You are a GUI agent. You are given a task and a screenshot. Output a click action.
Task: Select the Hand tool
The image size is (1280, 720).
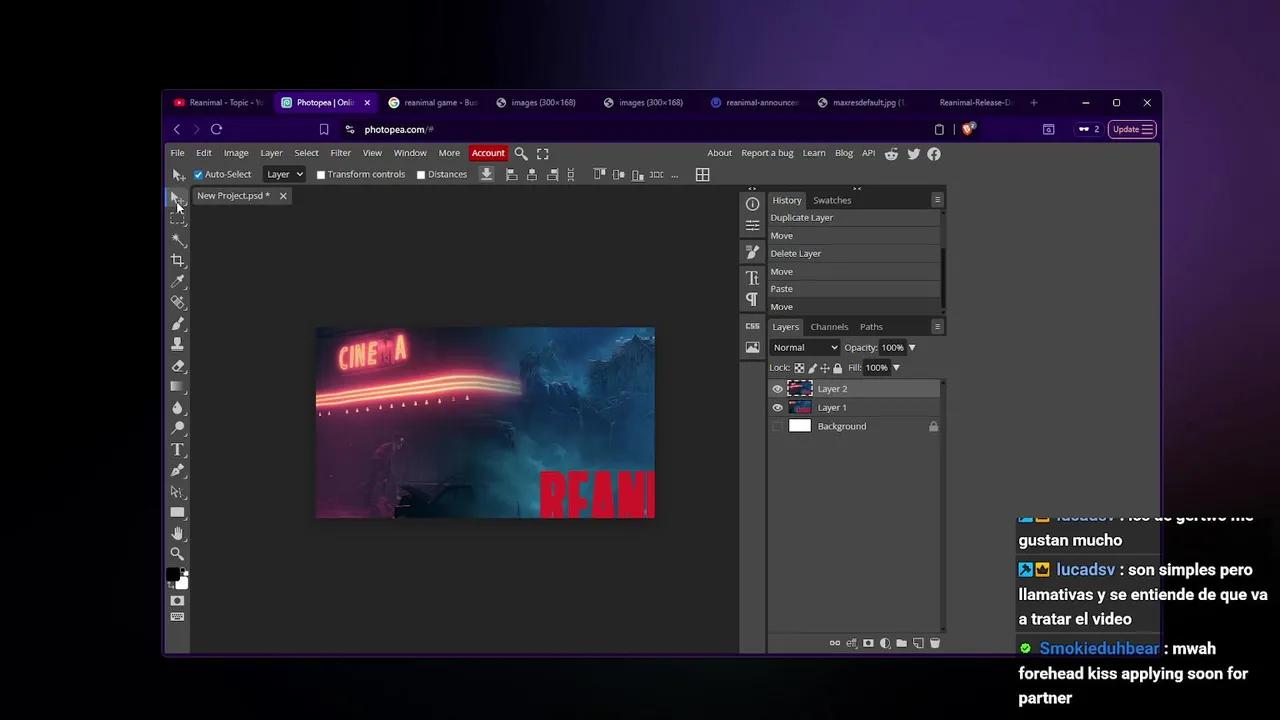coord(177,533)
